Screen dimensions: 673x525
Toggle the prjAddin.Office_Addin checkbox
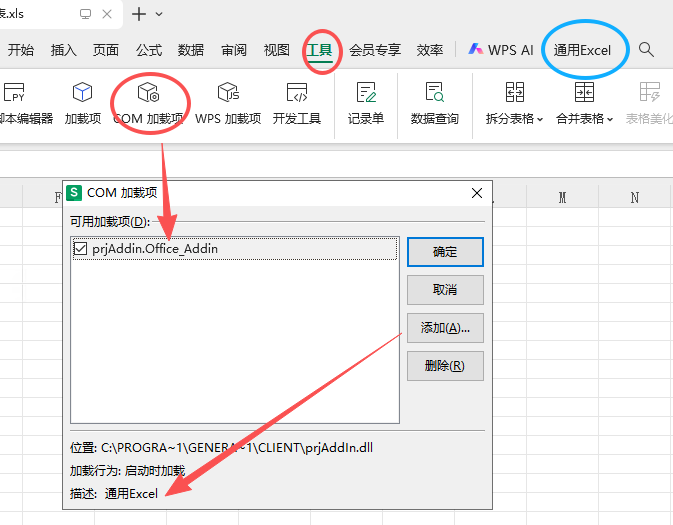81,249
